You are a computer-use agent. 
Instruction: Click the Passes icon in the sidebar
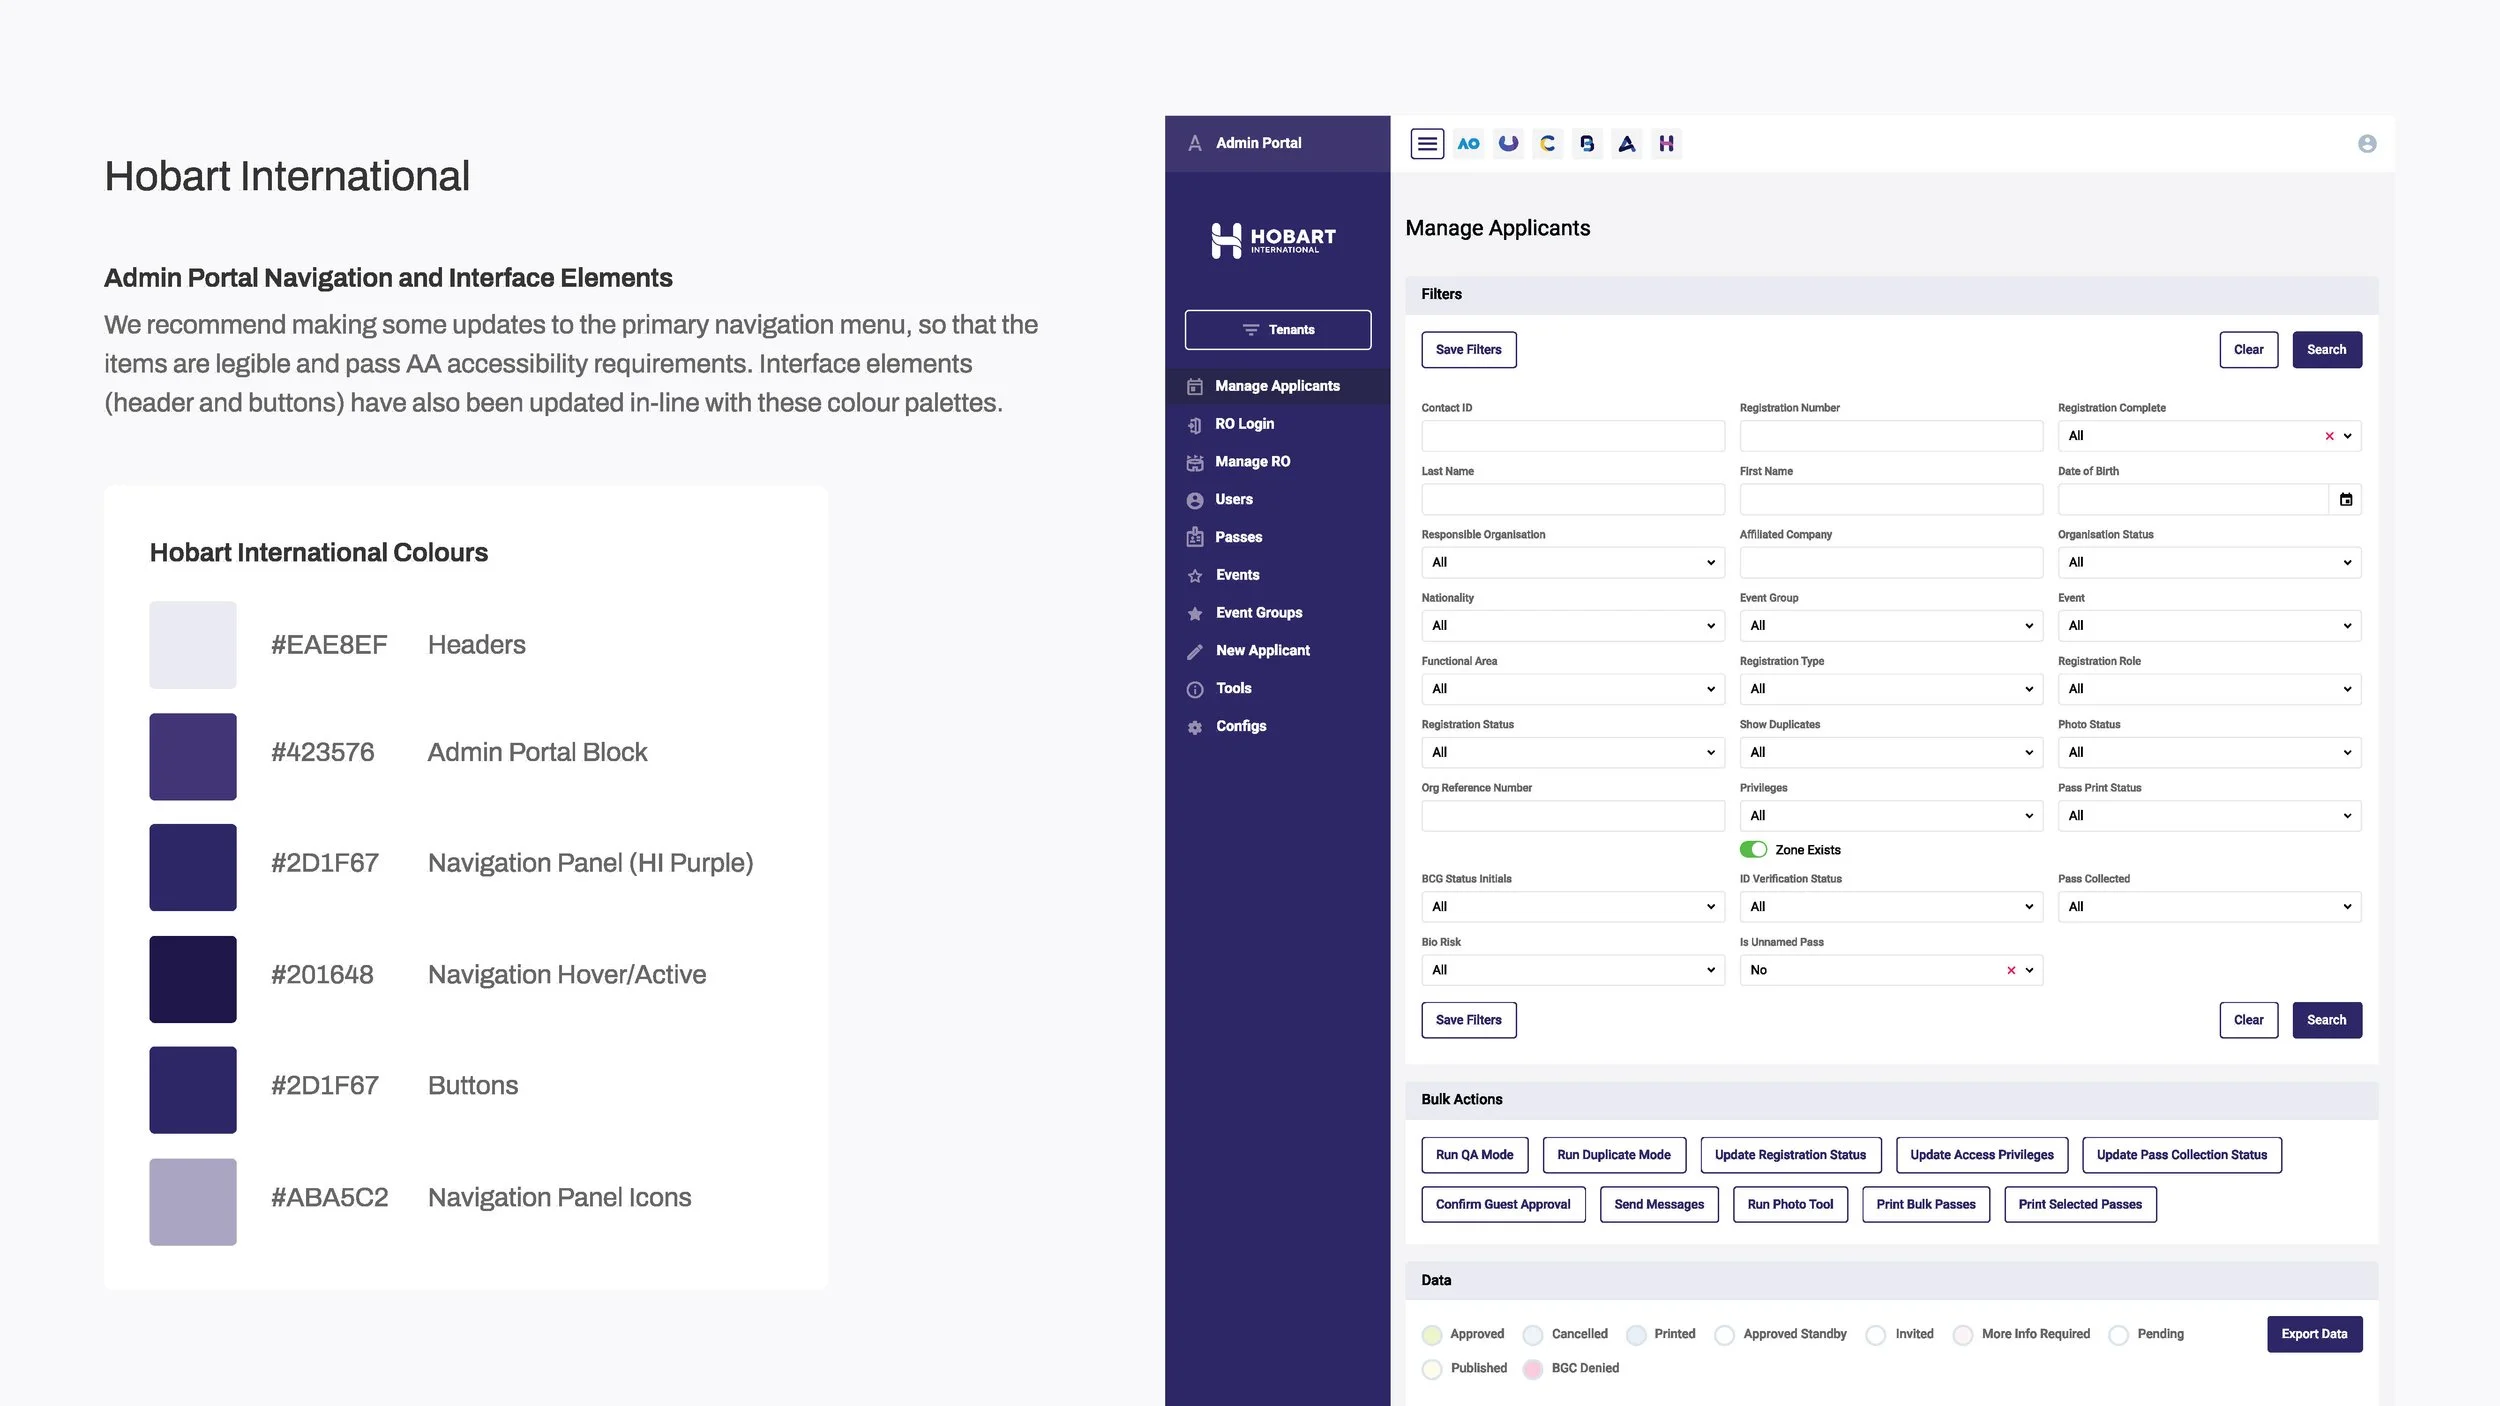click(x=1195, y=537)
